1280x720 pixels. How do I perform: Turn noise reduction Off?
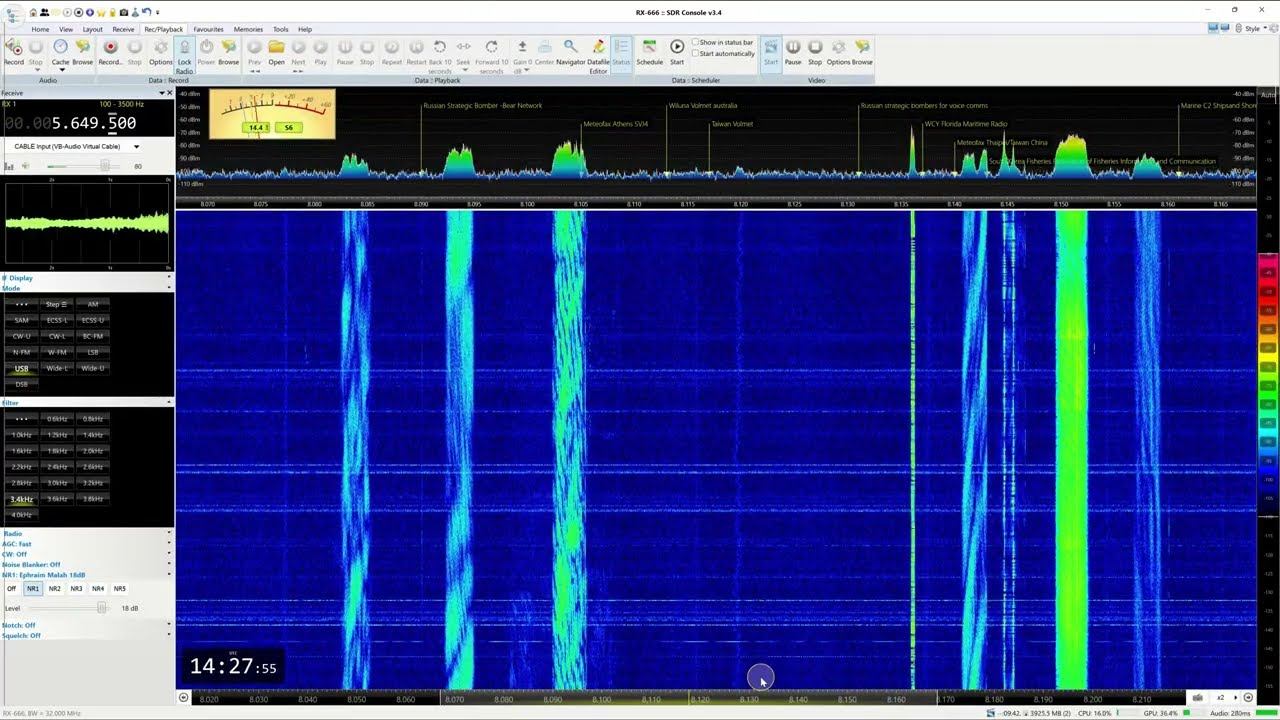[12, 589]
